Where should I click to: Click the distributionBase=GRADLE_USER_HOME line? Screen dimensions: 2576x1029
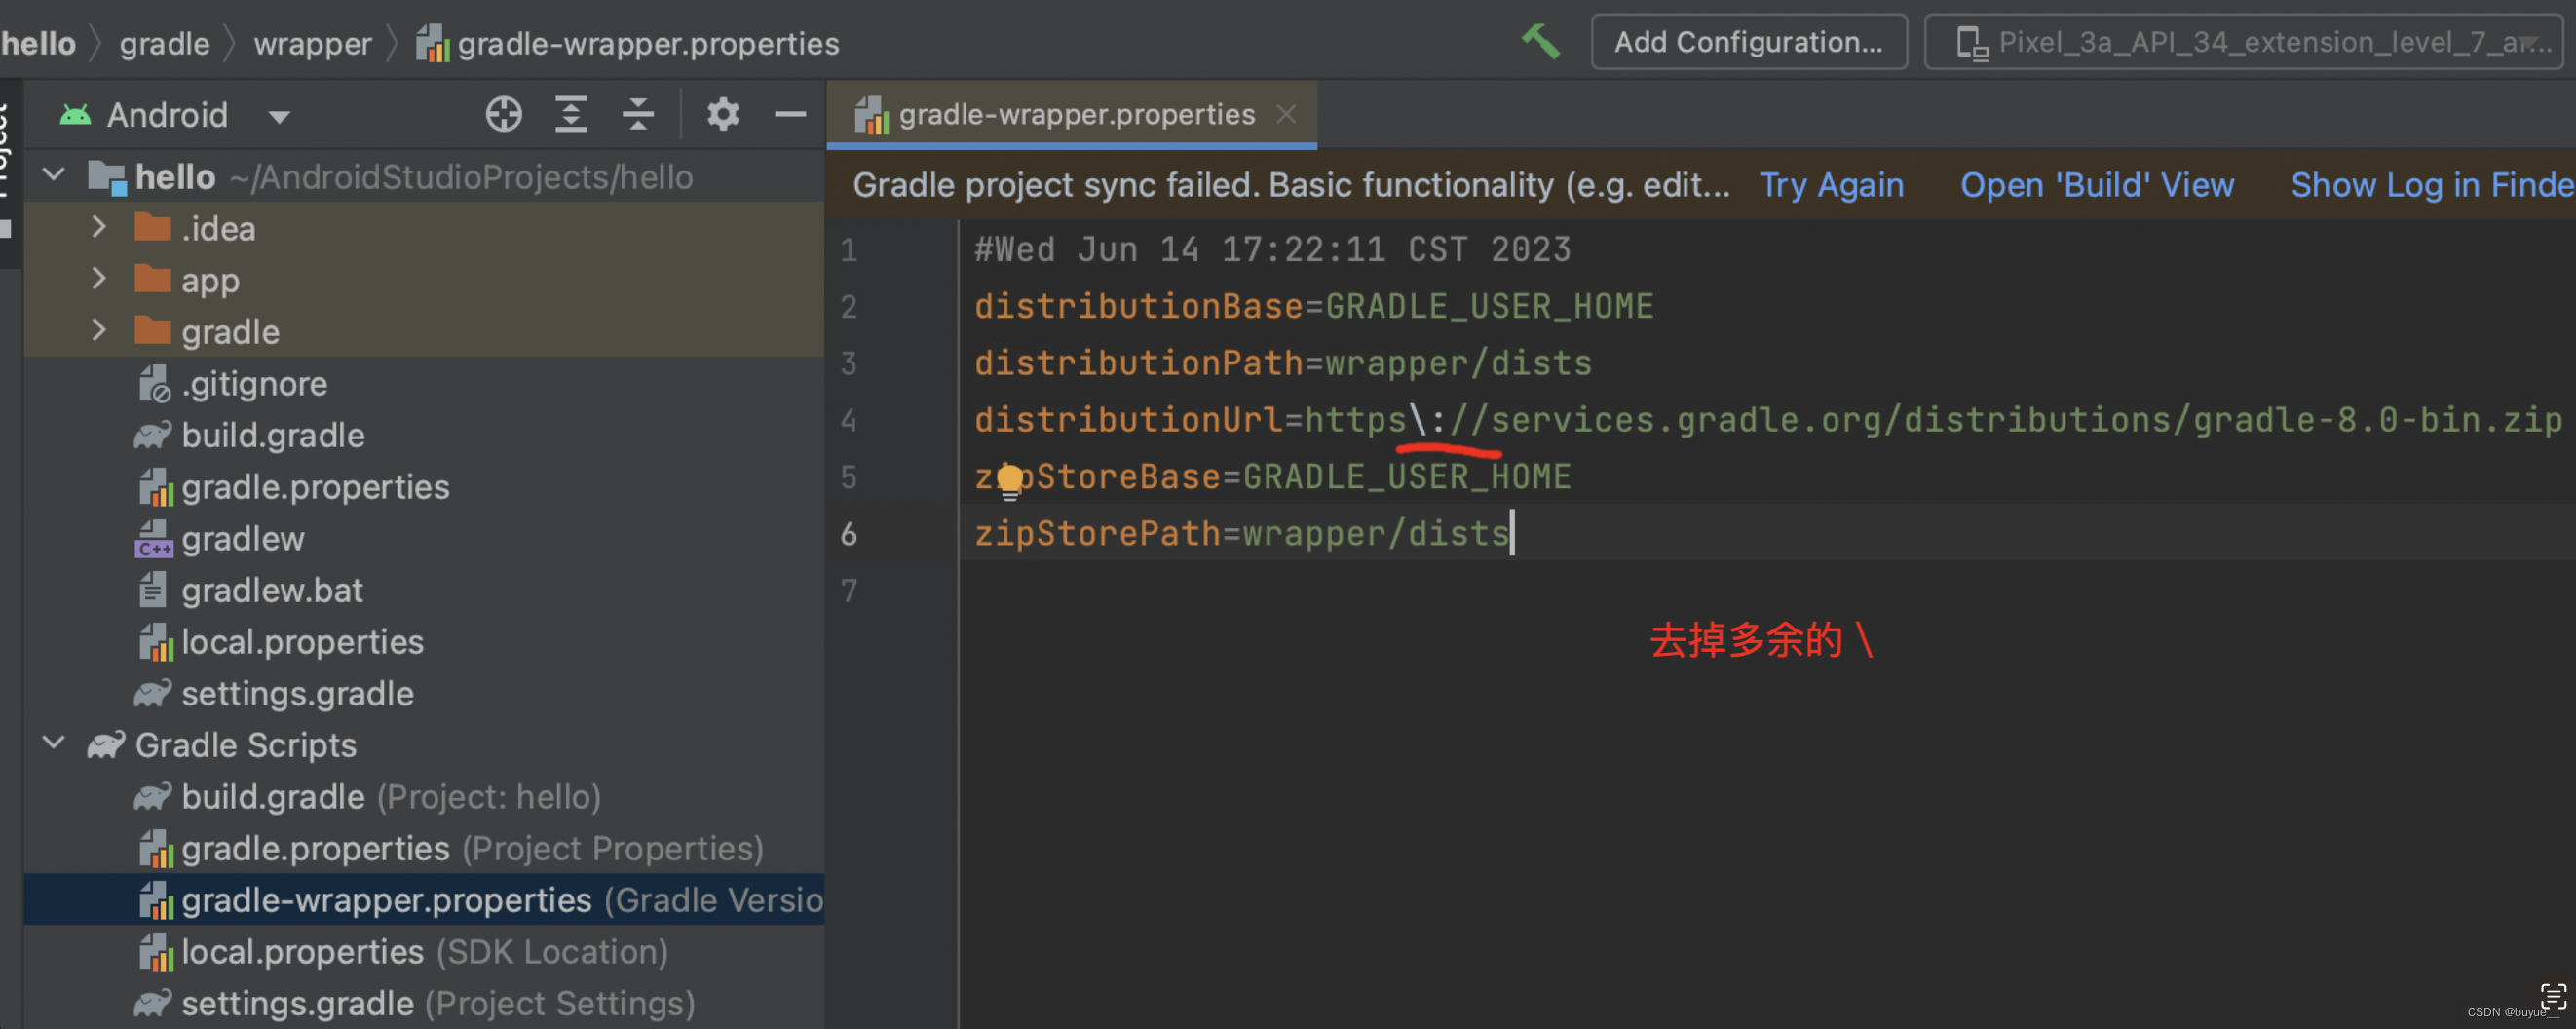[1313, 305]
